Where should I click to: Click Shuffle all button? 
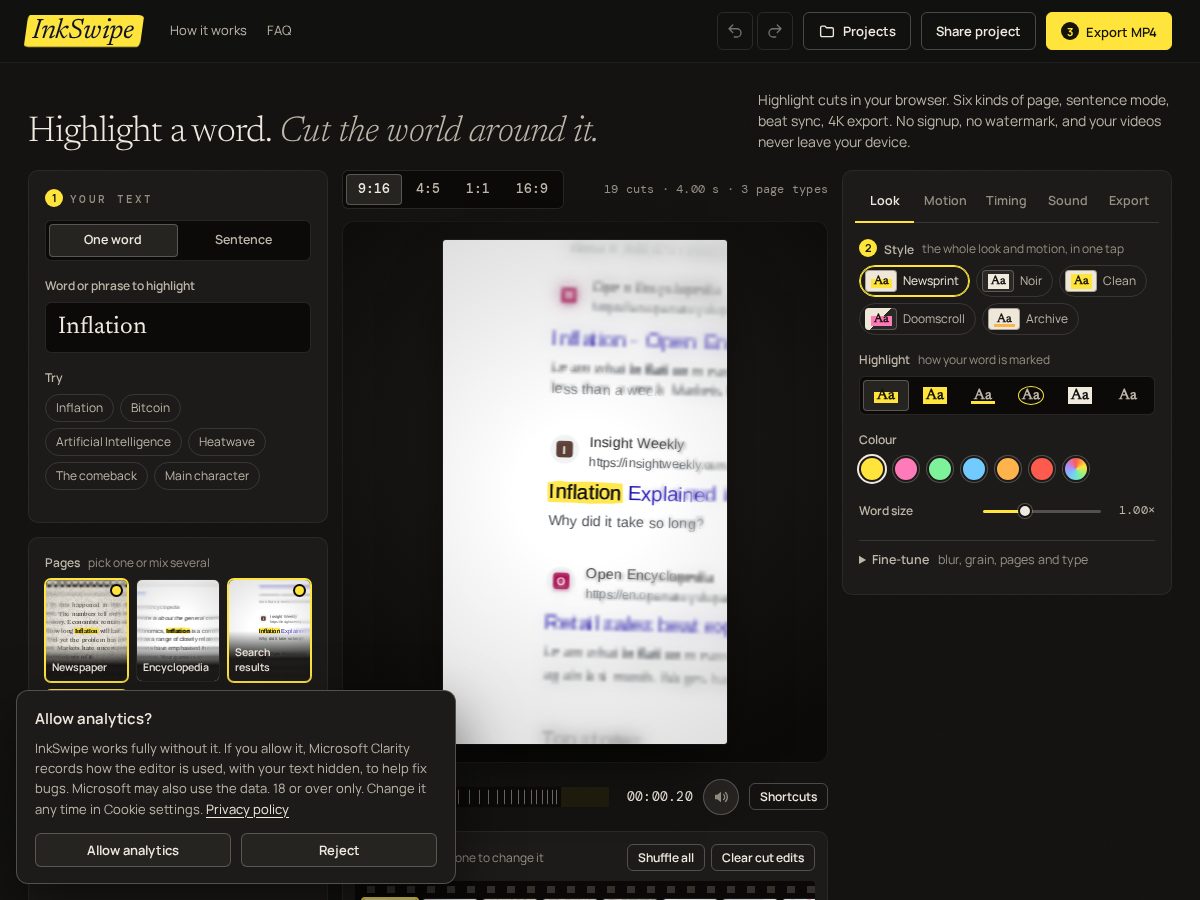click(666, 858)
